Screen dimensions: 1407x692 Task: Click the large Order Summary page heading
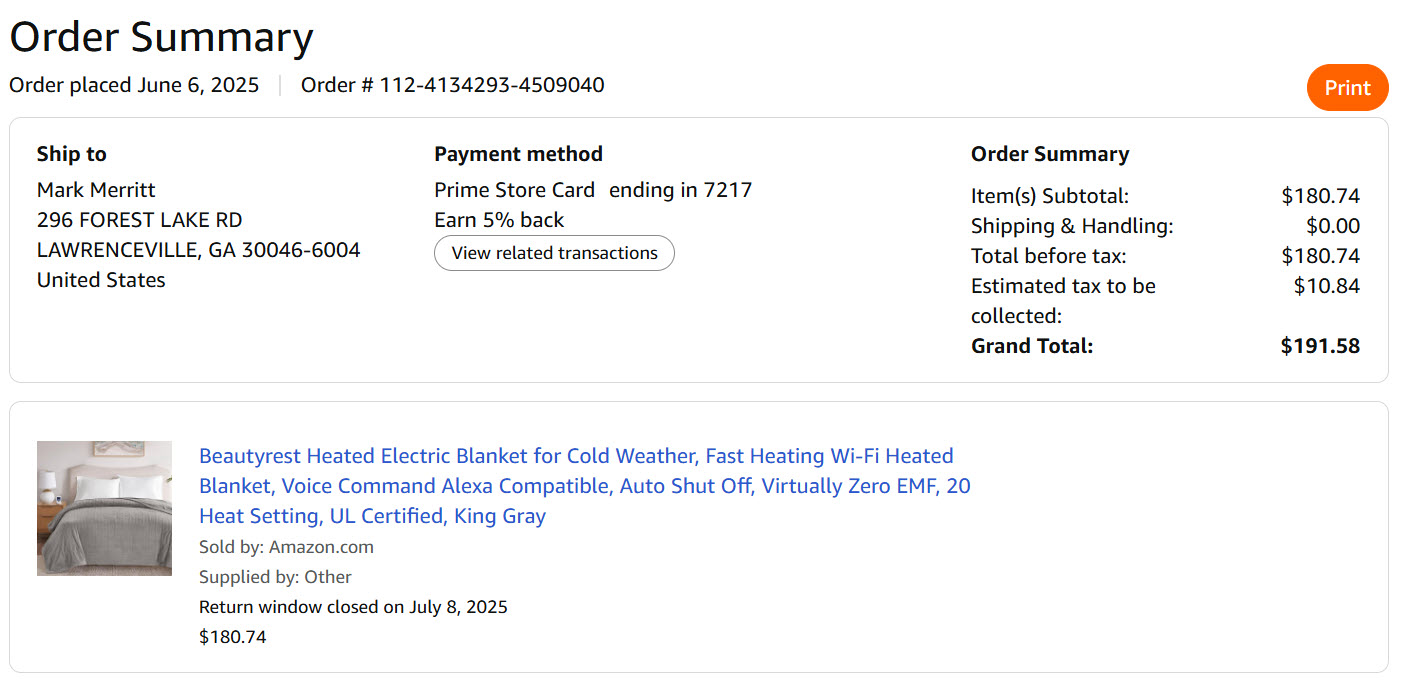[x=161, y=38]
